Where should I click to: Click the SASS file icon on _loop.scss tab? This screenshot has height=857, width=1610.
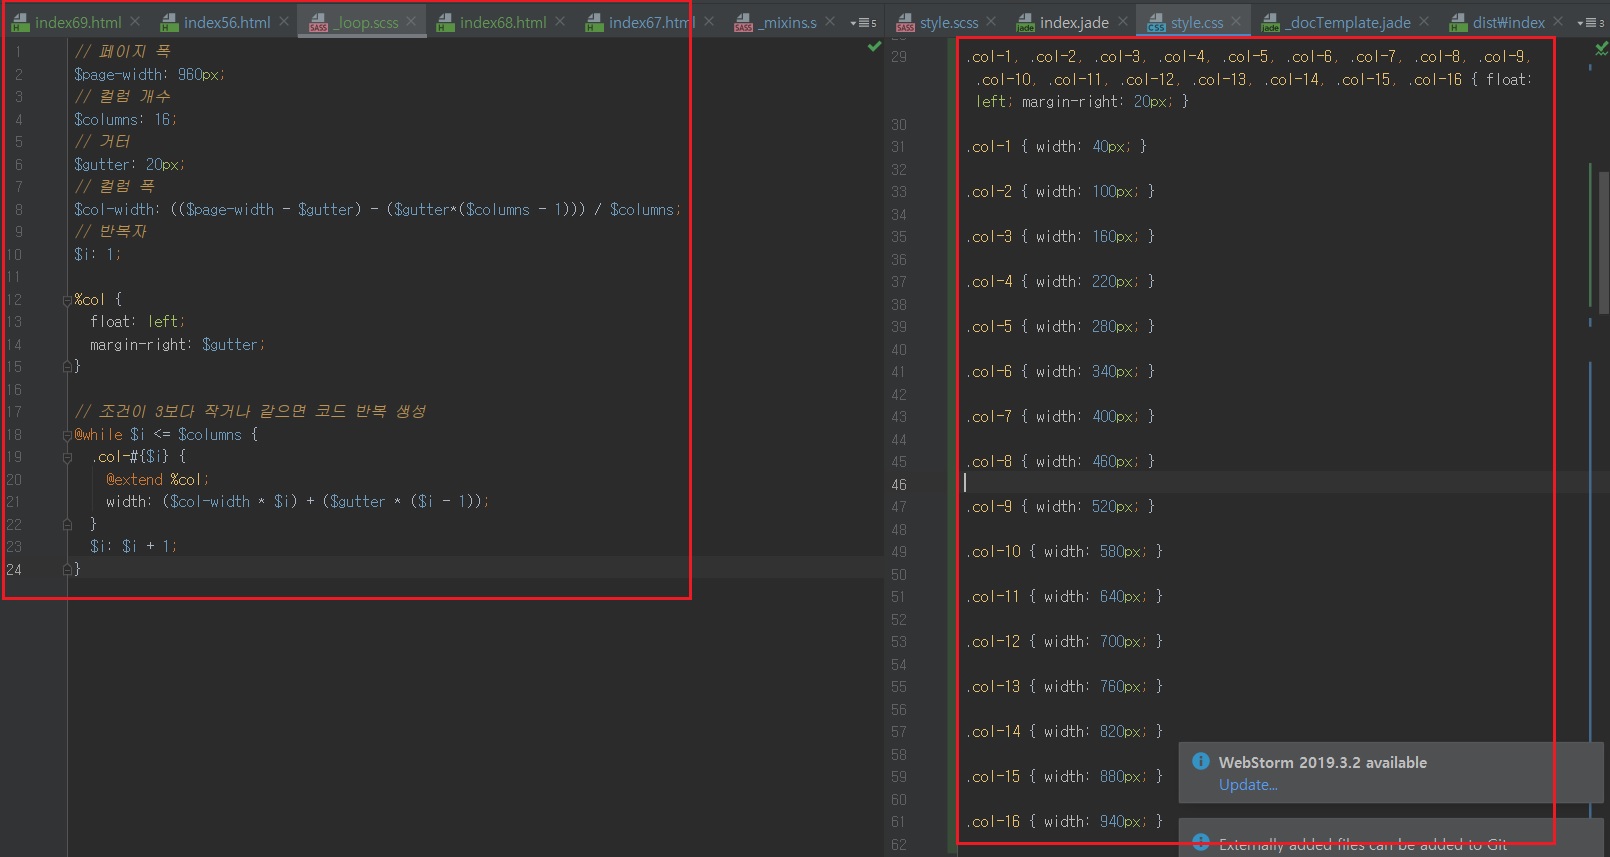(318, 22)
